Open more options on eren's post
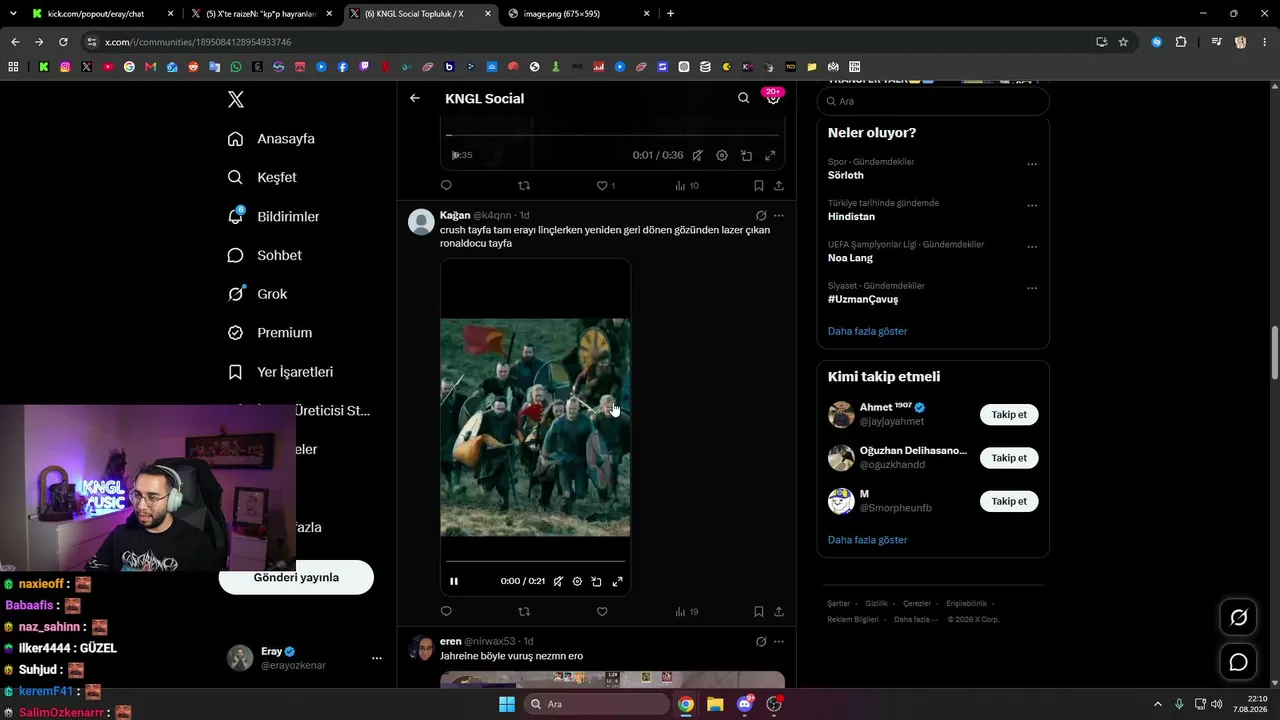Image resolution: width=1280 pixels, height=720 pixels. click(x=779, y=641)
